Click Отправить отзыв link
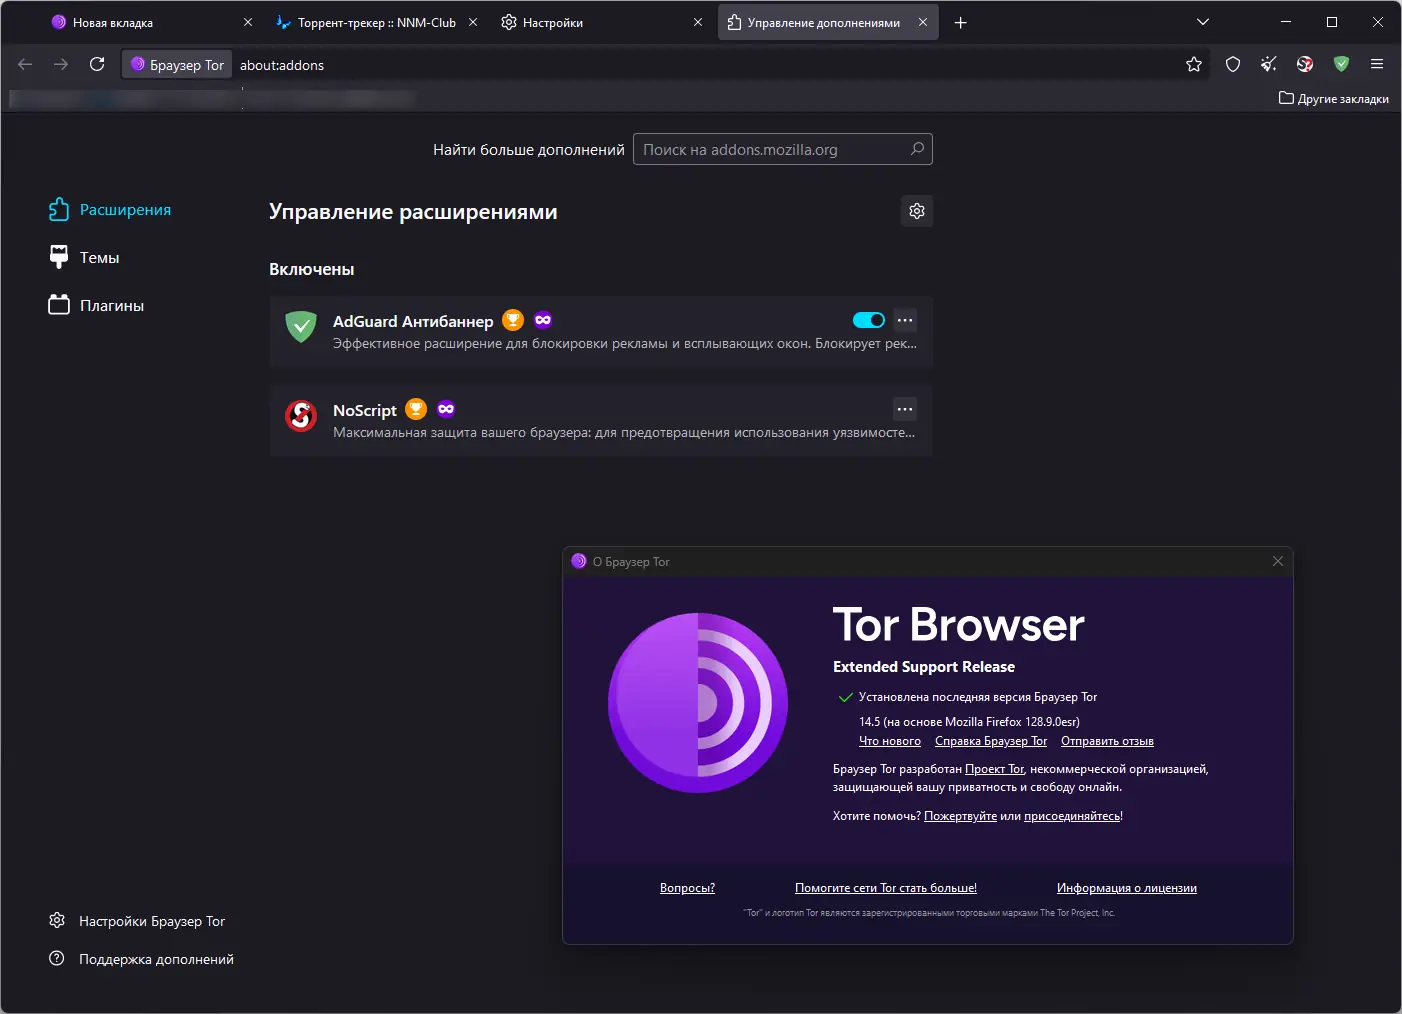 pyautogui.click(x=1107, y=741)
